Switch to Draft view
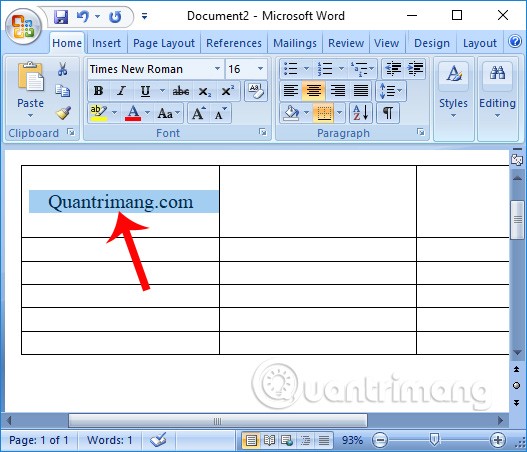Viewport: 527px width, 452px height. (x=324, y=440)
